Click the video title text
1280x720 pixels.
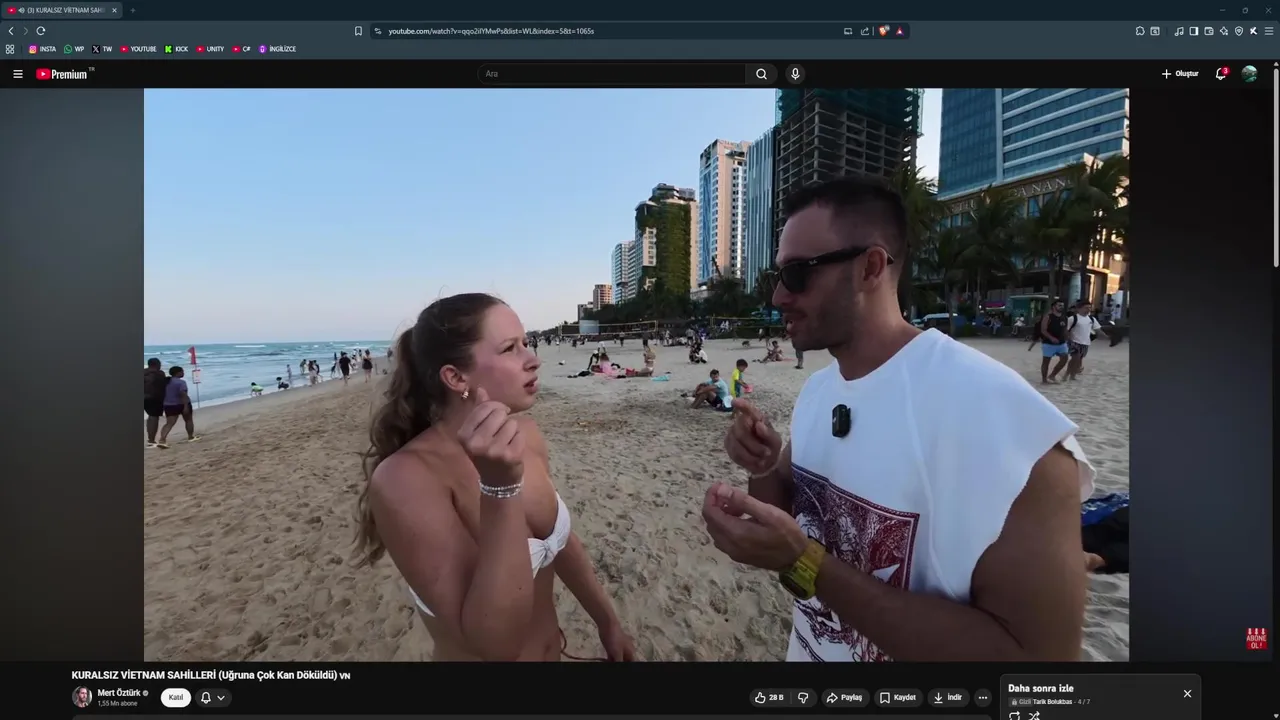[211, 675]
